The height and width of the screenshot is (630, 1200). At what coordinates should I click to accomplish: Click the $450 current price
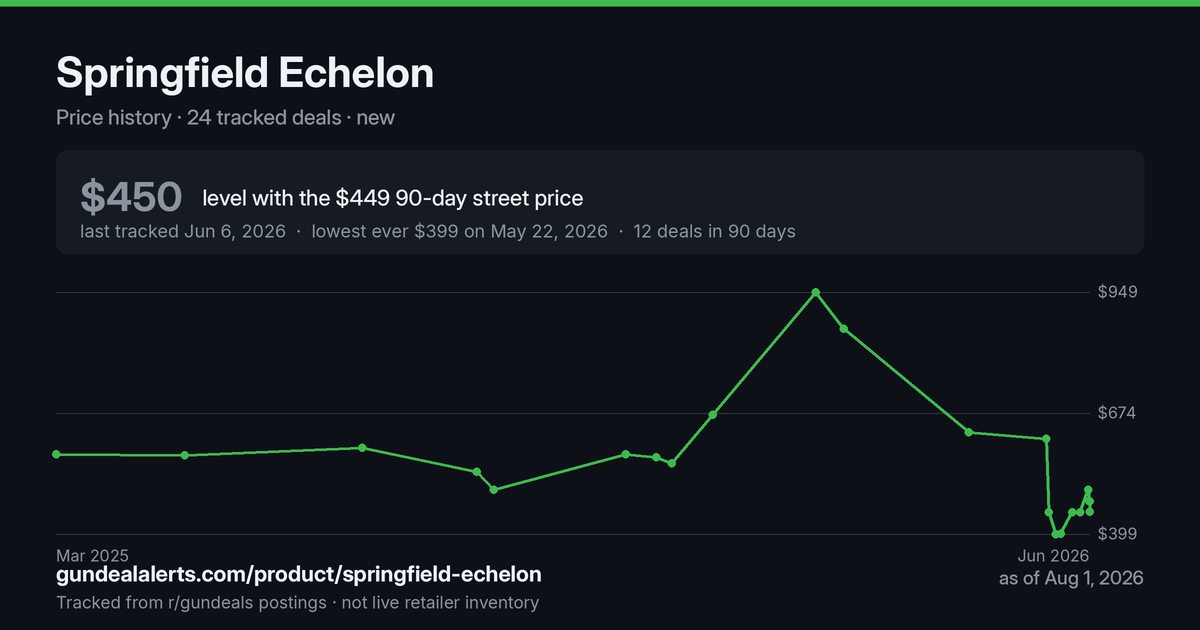[x=131, y=197]
